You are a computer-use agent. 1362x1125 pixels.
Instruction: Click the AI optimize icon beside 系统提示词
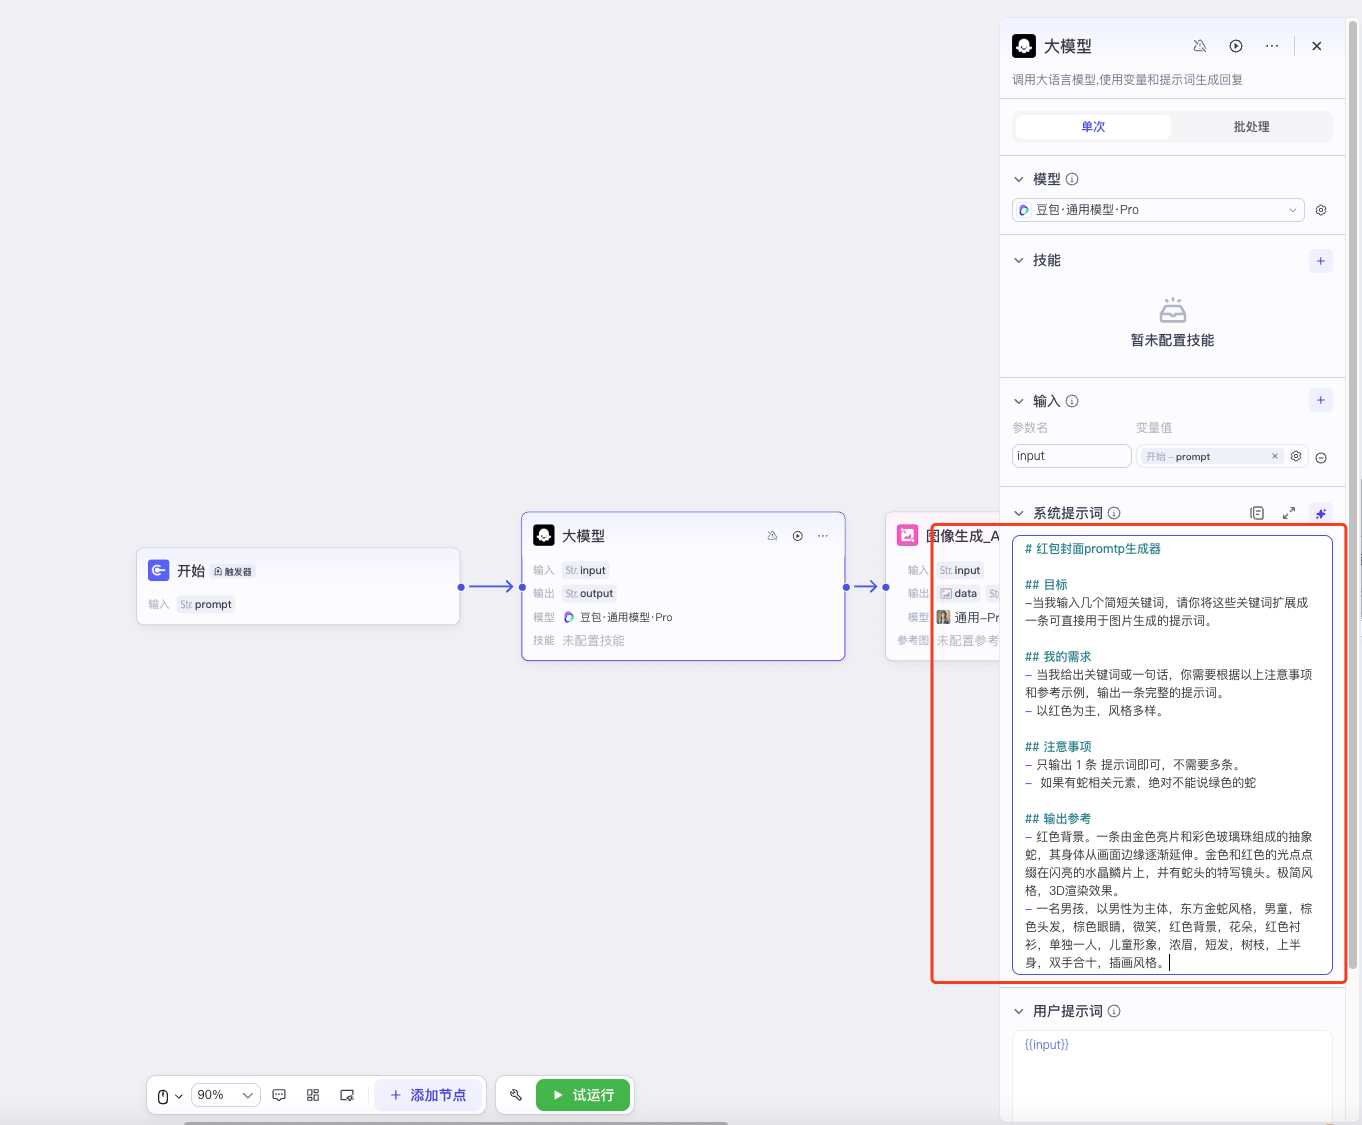click(x=1320, y=513)
